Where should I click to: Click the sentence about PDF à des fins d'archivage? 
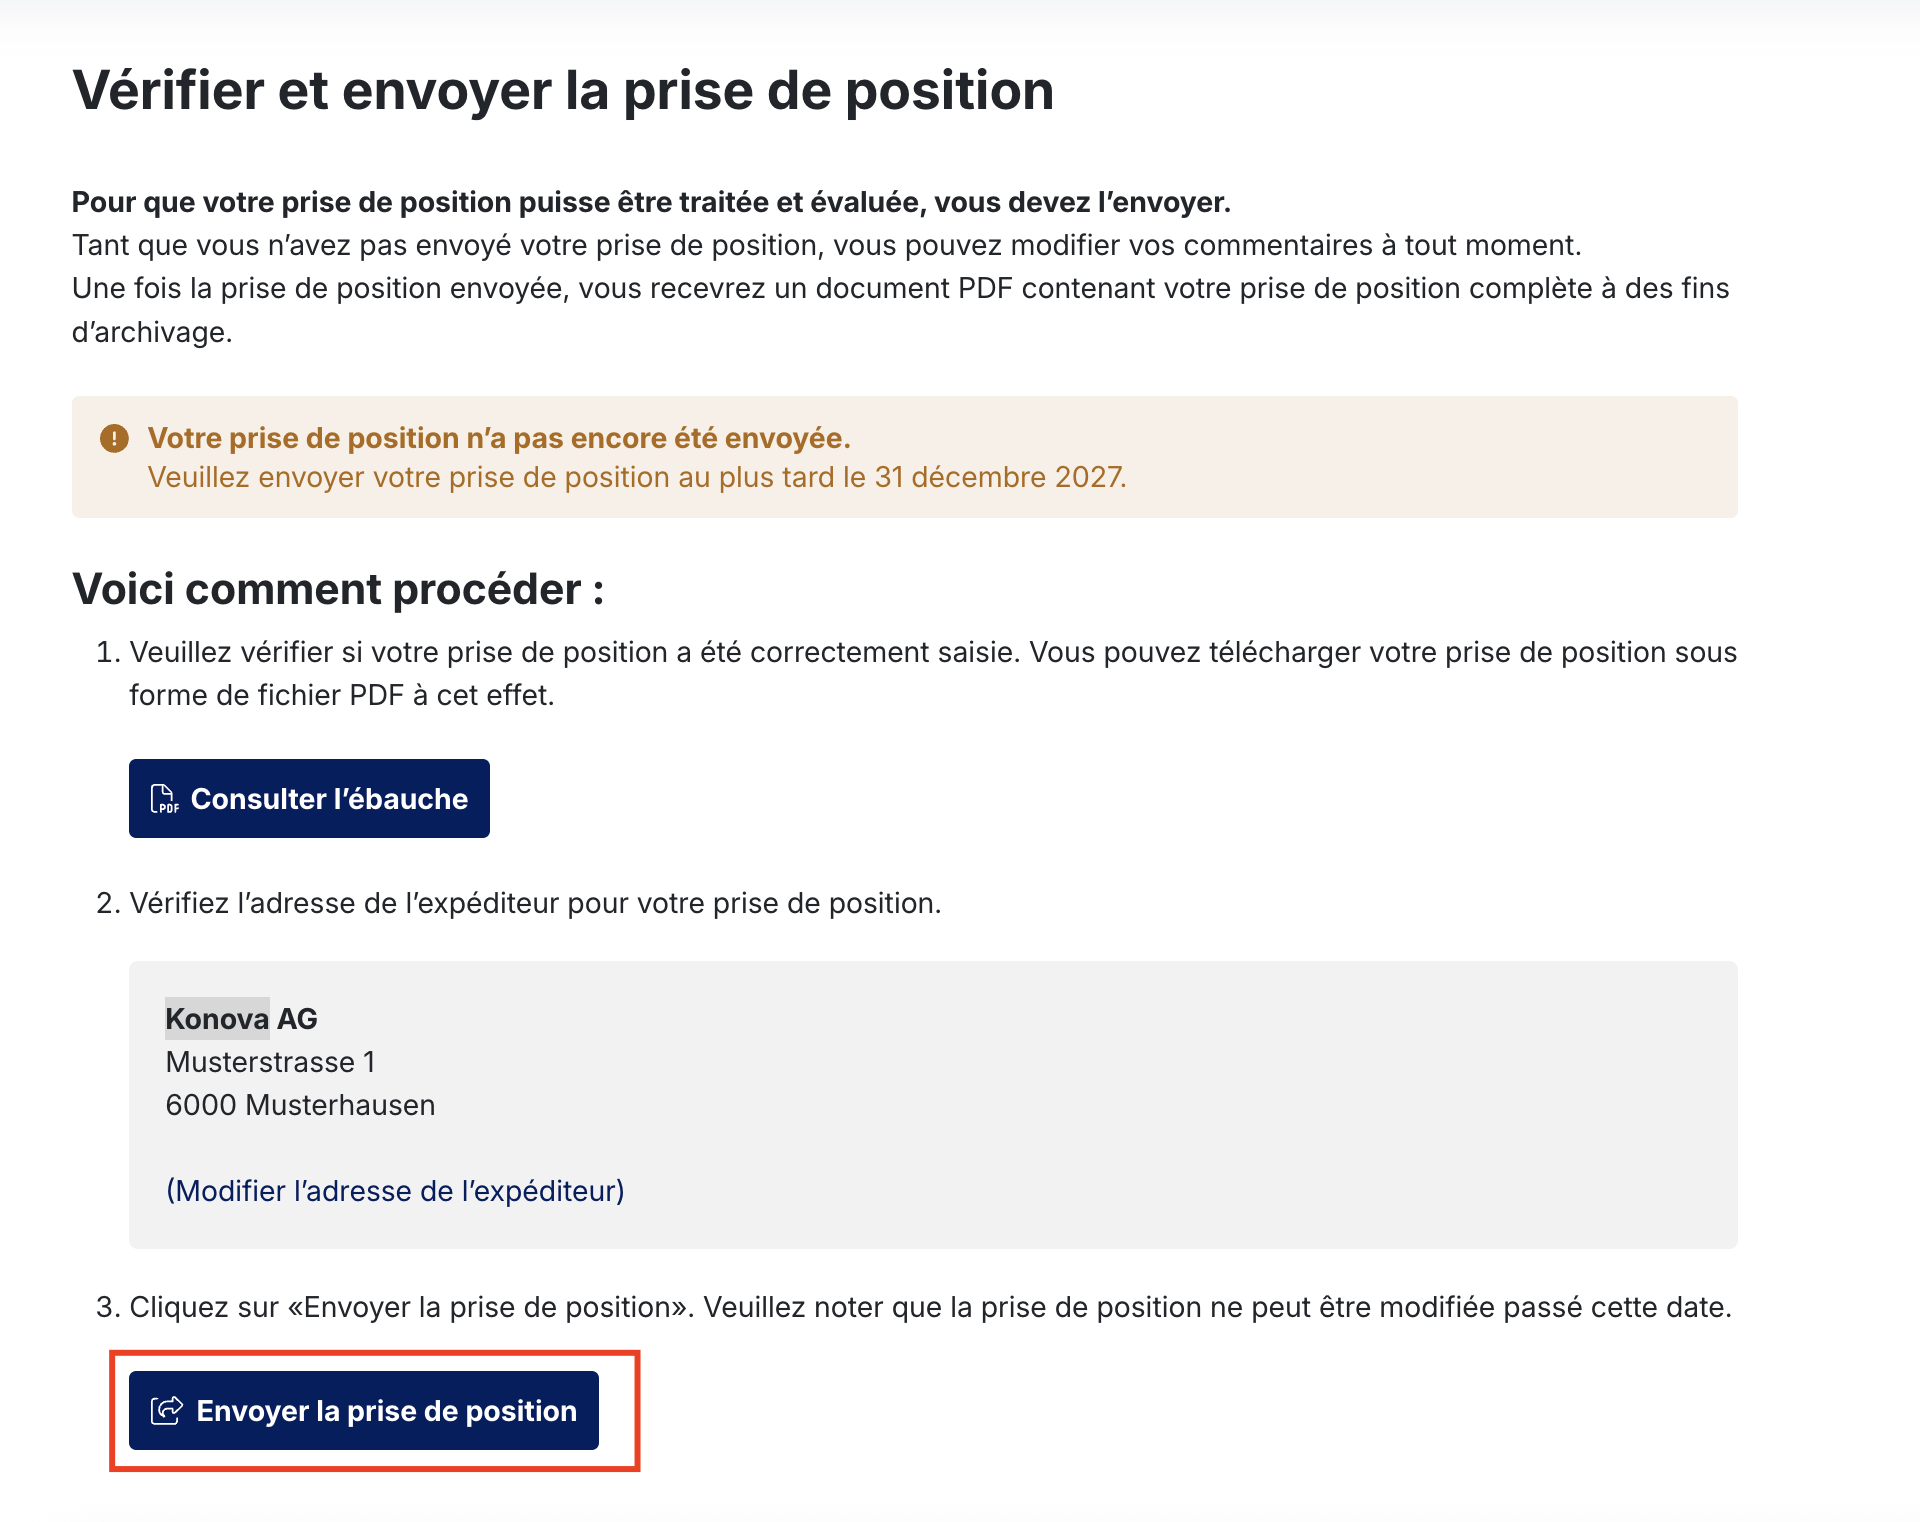[x=900, y=310]
